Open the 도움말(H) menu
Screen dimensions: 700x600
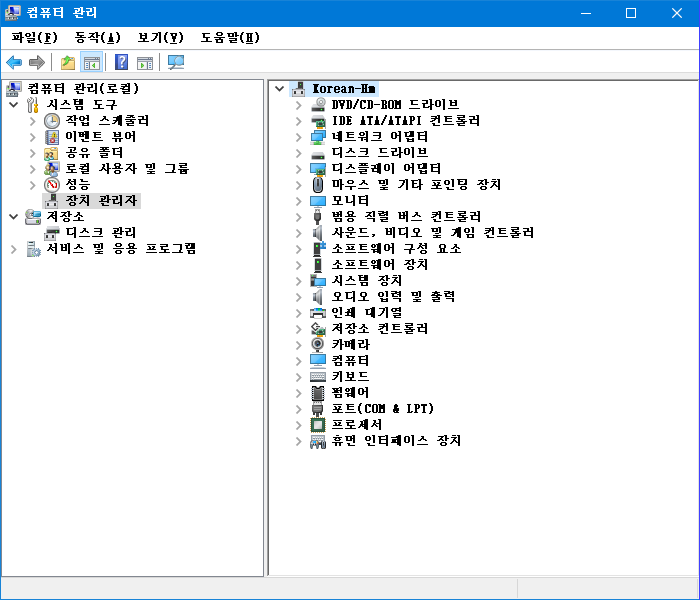(x=229, y=38)
